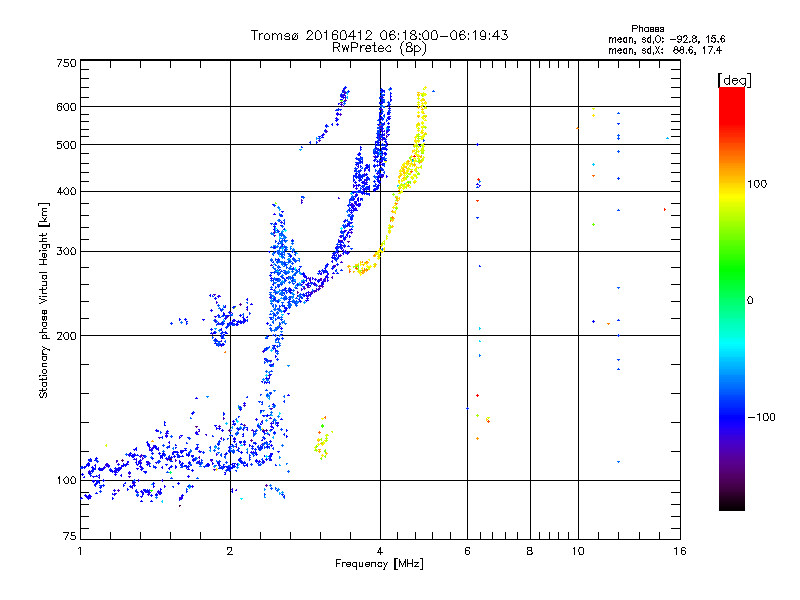800x600 pixels.
Task: Click the plot title 'Tromsø 20160412 06:18:00-06:19:43'
Action: (x=379, y=35)
